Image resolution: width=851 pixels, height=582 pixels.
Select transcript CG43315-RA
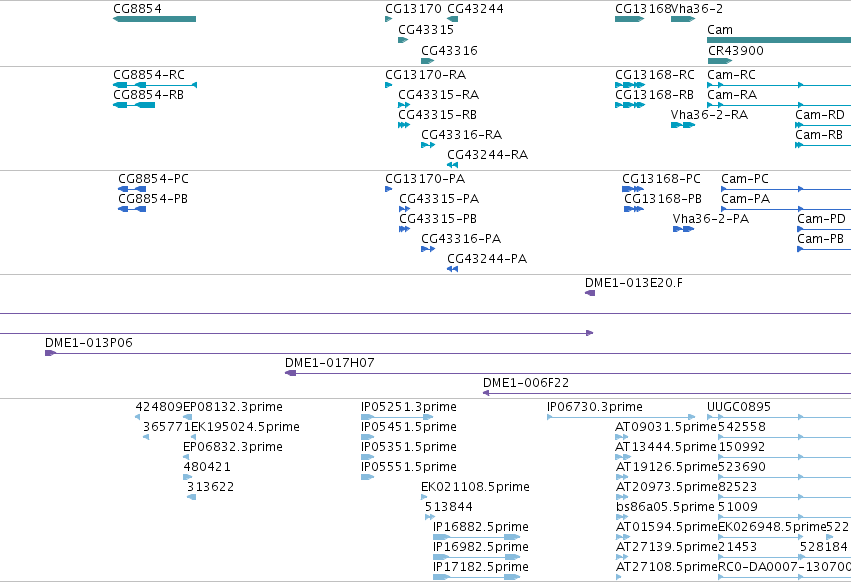pos(439,94)
